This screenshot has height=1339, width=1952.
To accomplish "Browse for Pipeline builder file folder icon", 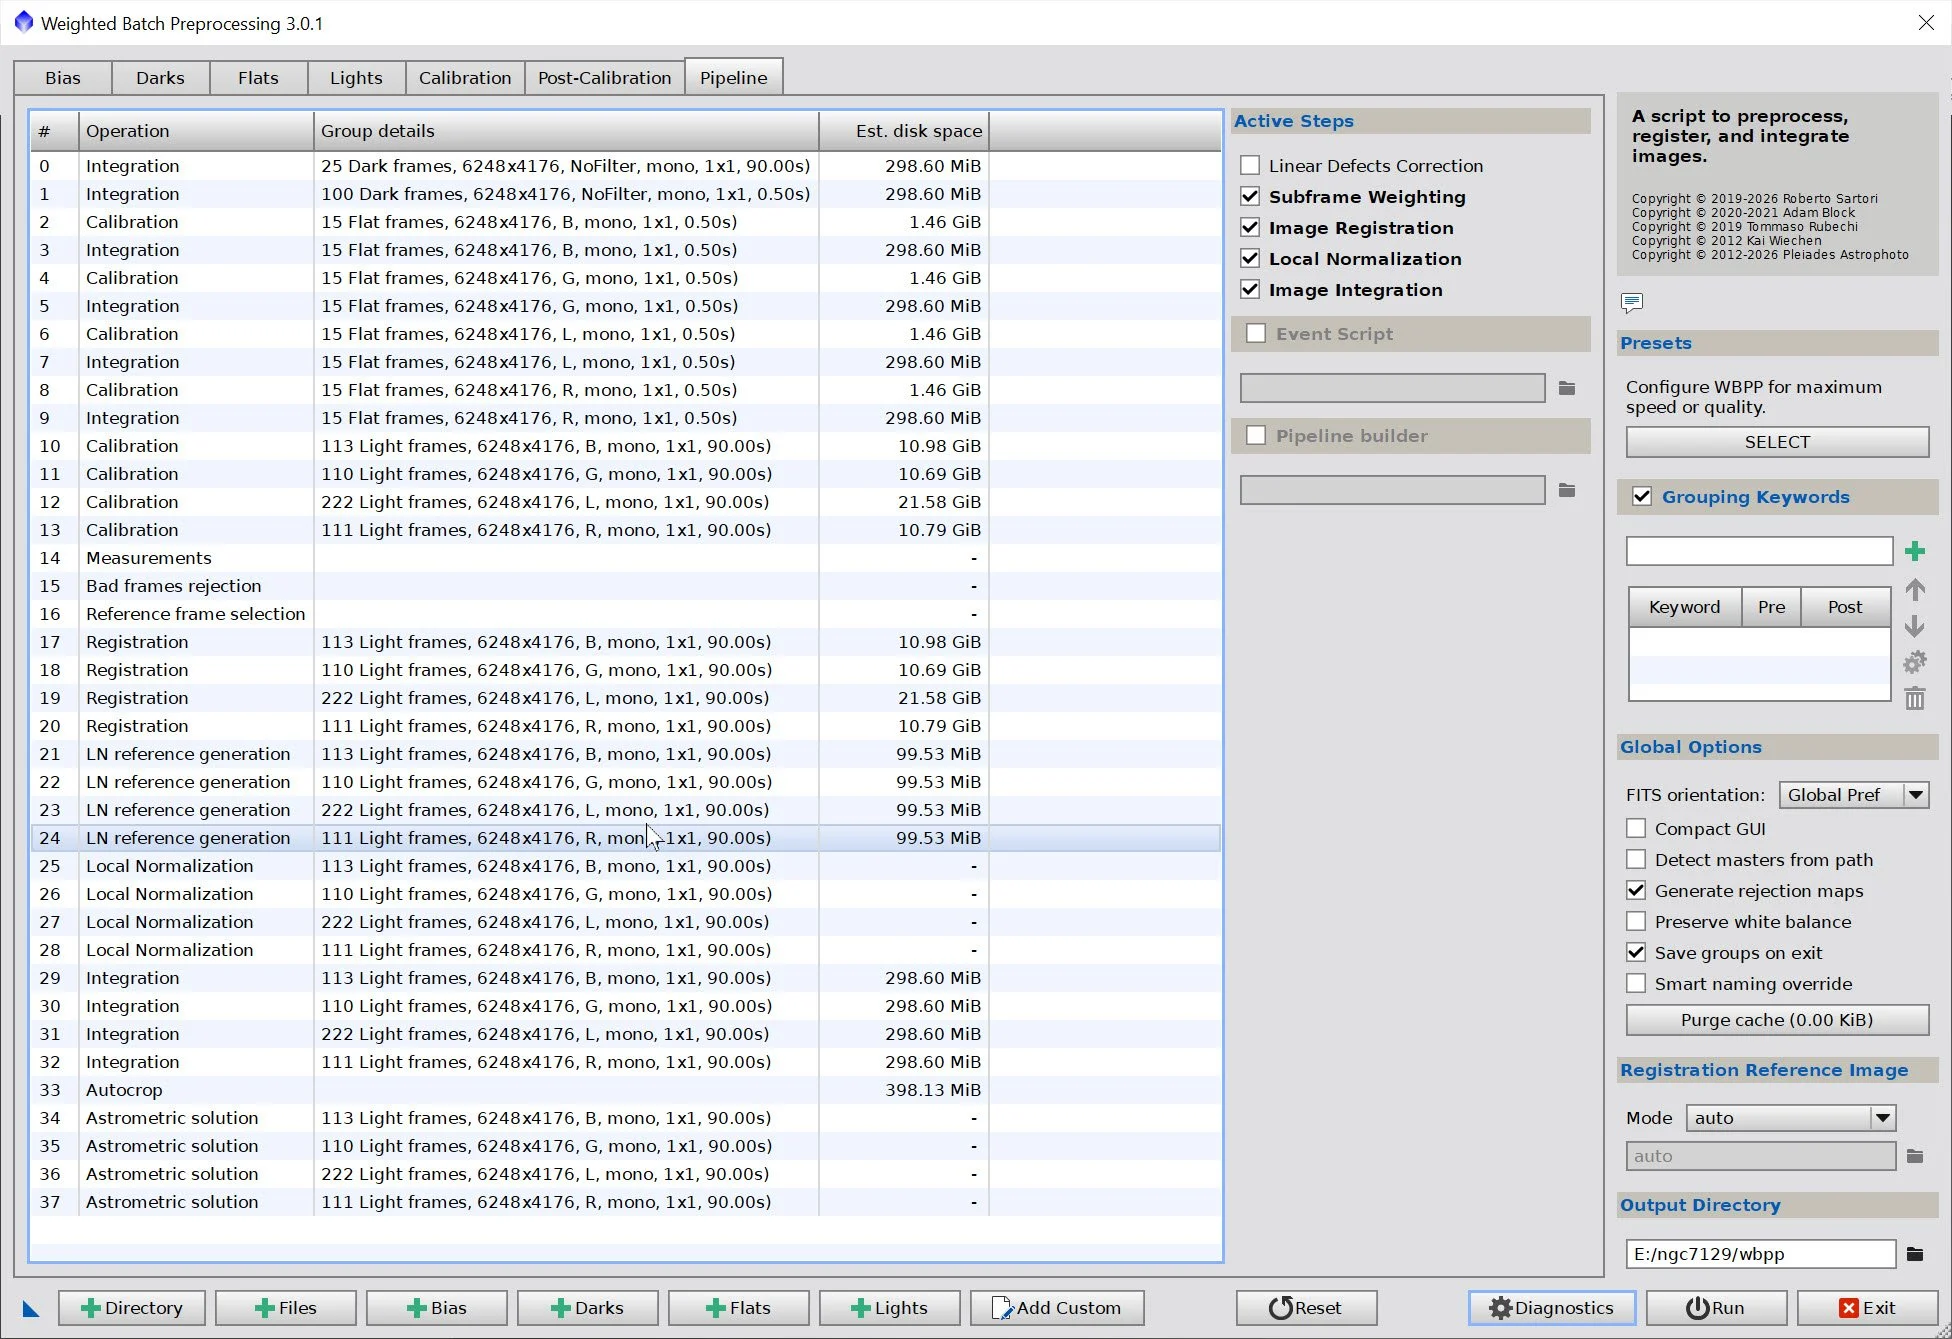I will 1567,490.
